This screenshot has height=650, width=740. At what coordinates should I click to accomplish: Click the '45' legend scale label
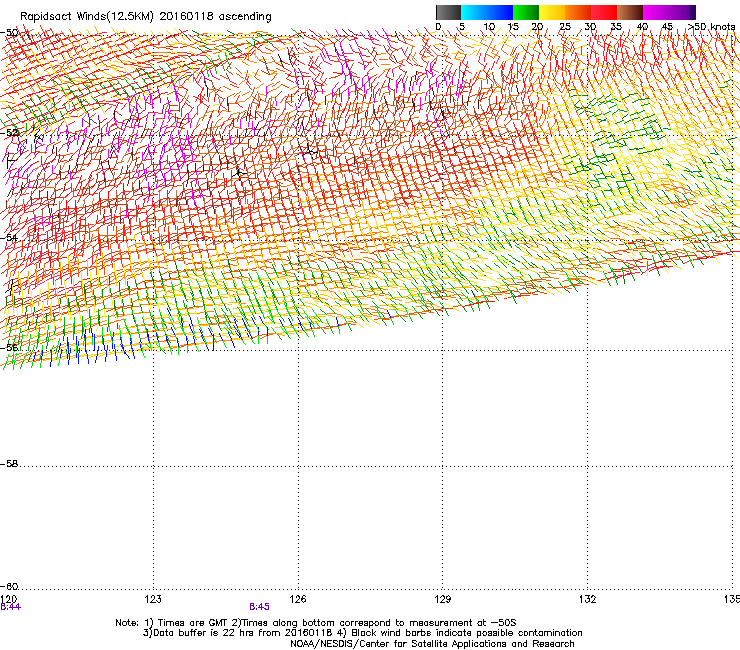(667, 27)
